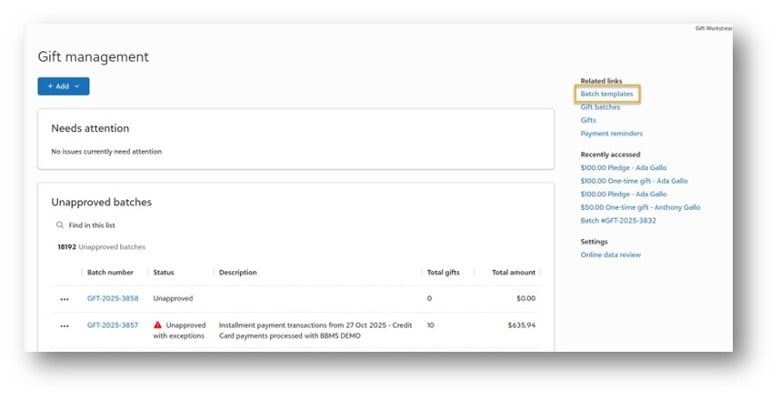Sort by Description column header
Screen dimensions: 780x400
click(x=238, y=272)
